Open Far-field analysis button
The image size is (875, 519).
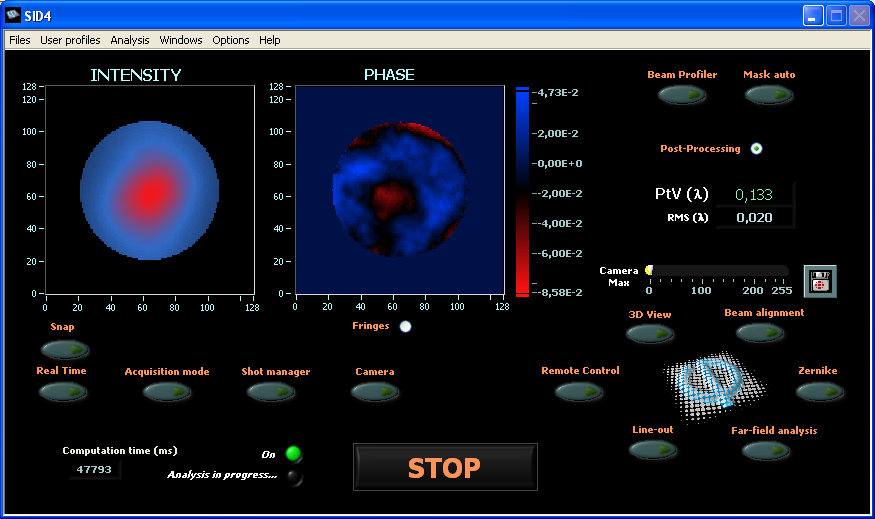766,450
